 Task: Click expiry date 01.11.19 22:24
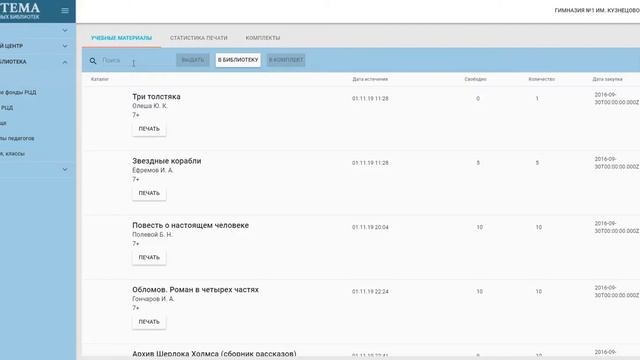tap(370, 292)
